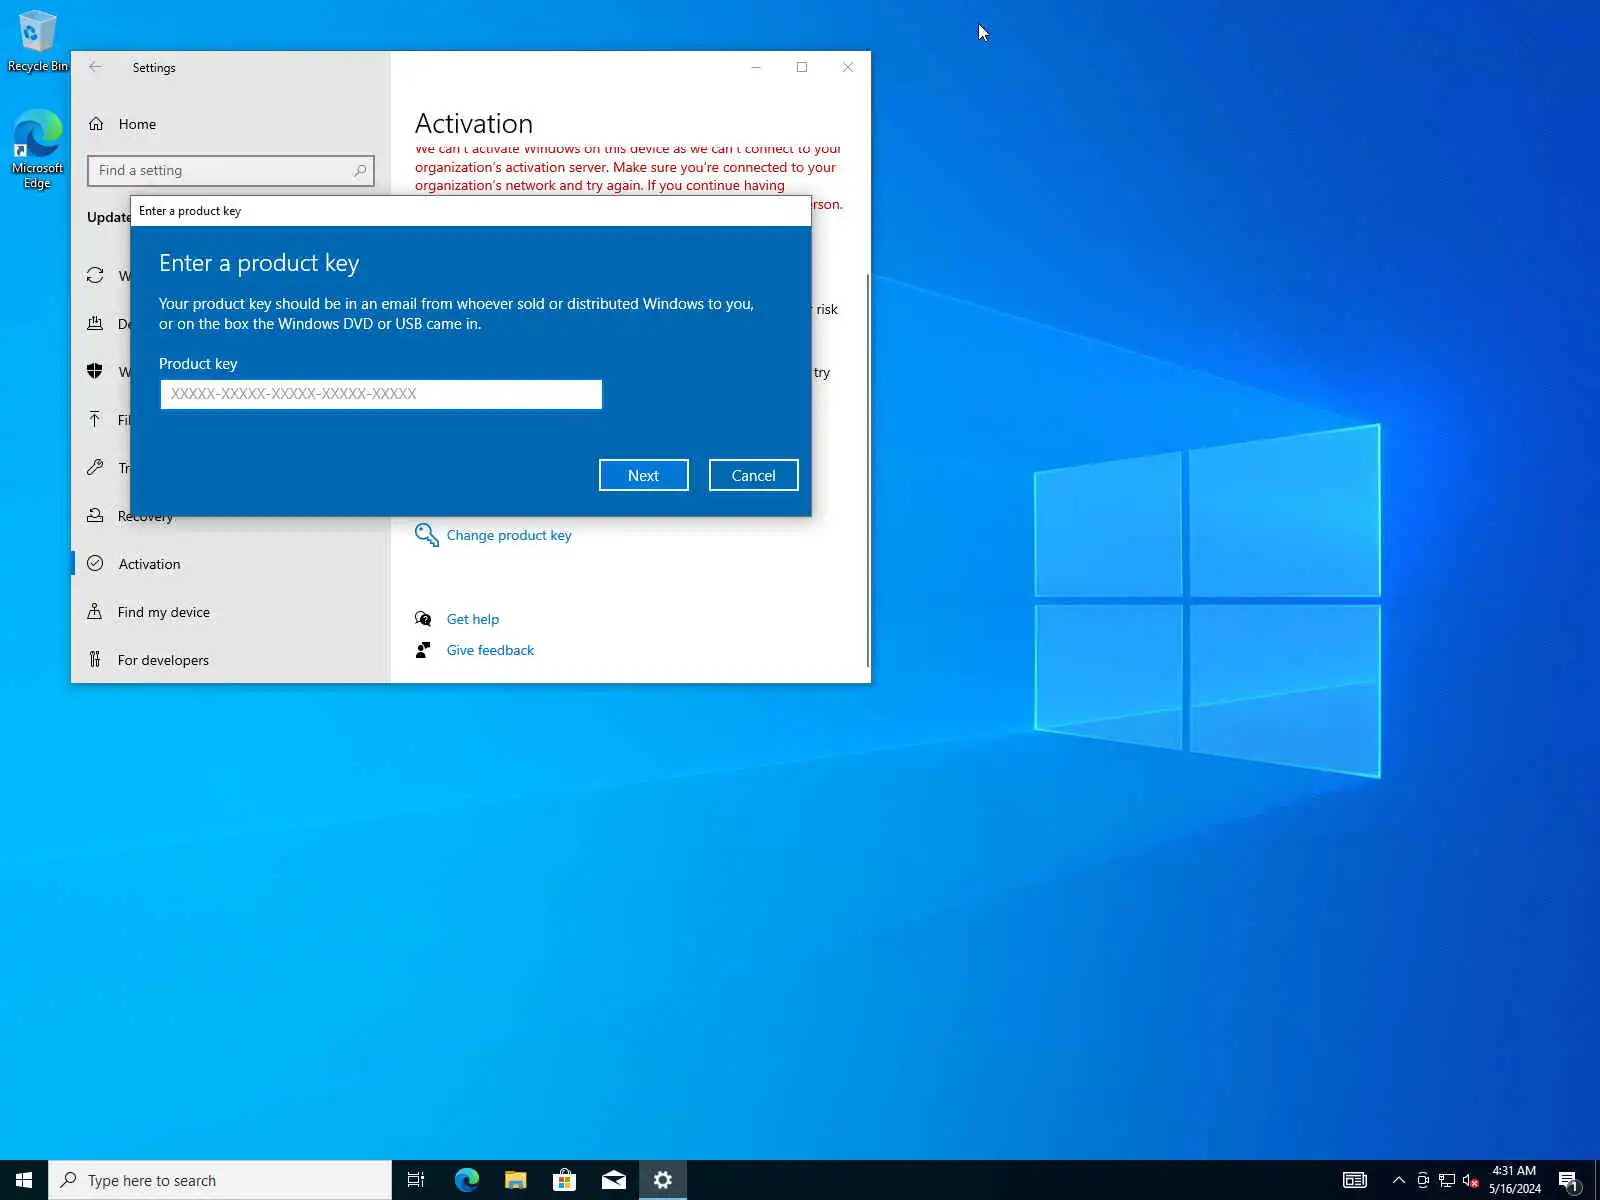Click the Give feedback person icon
1600x1200 pixels.
[x=423, y=650]
